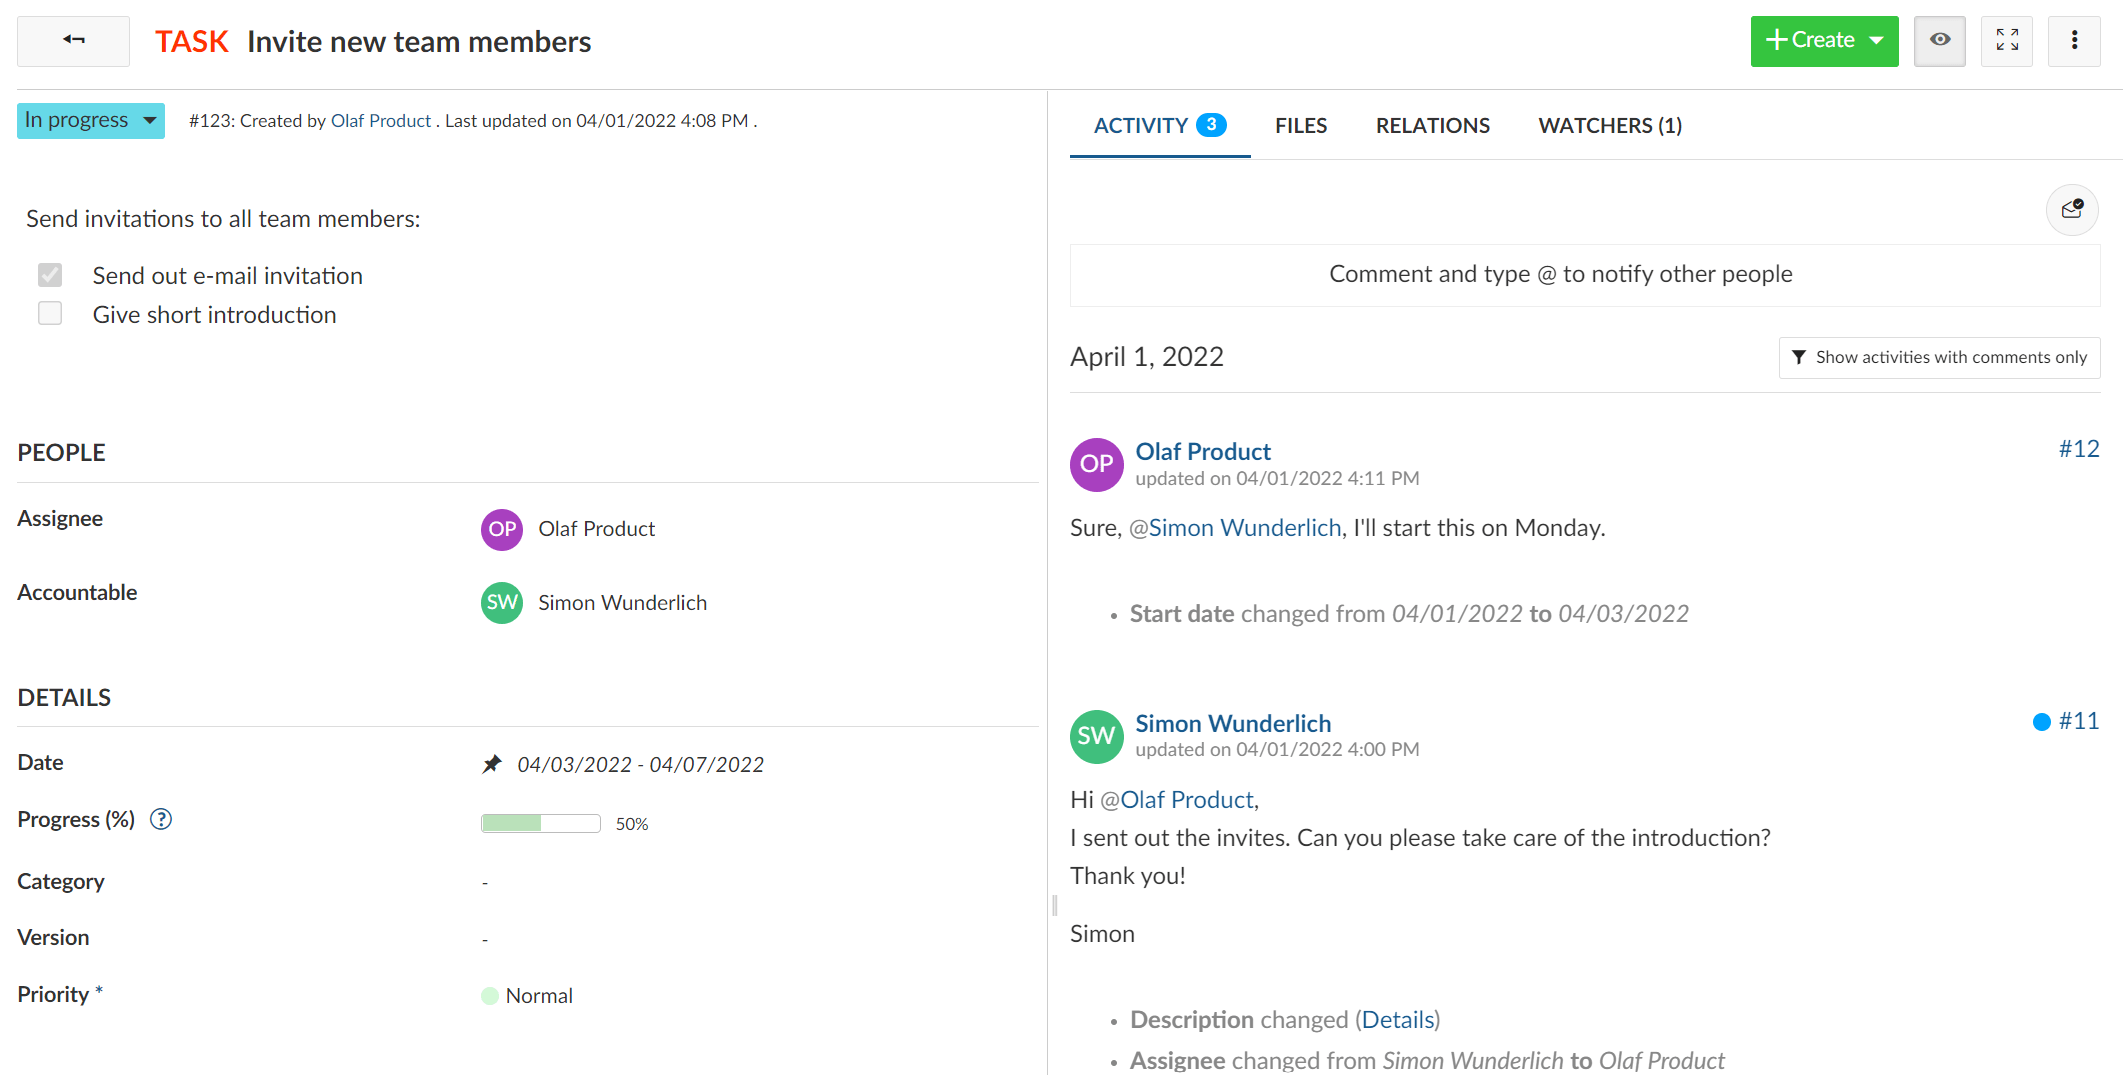Open full screen view of the task

coord(2006,41)
